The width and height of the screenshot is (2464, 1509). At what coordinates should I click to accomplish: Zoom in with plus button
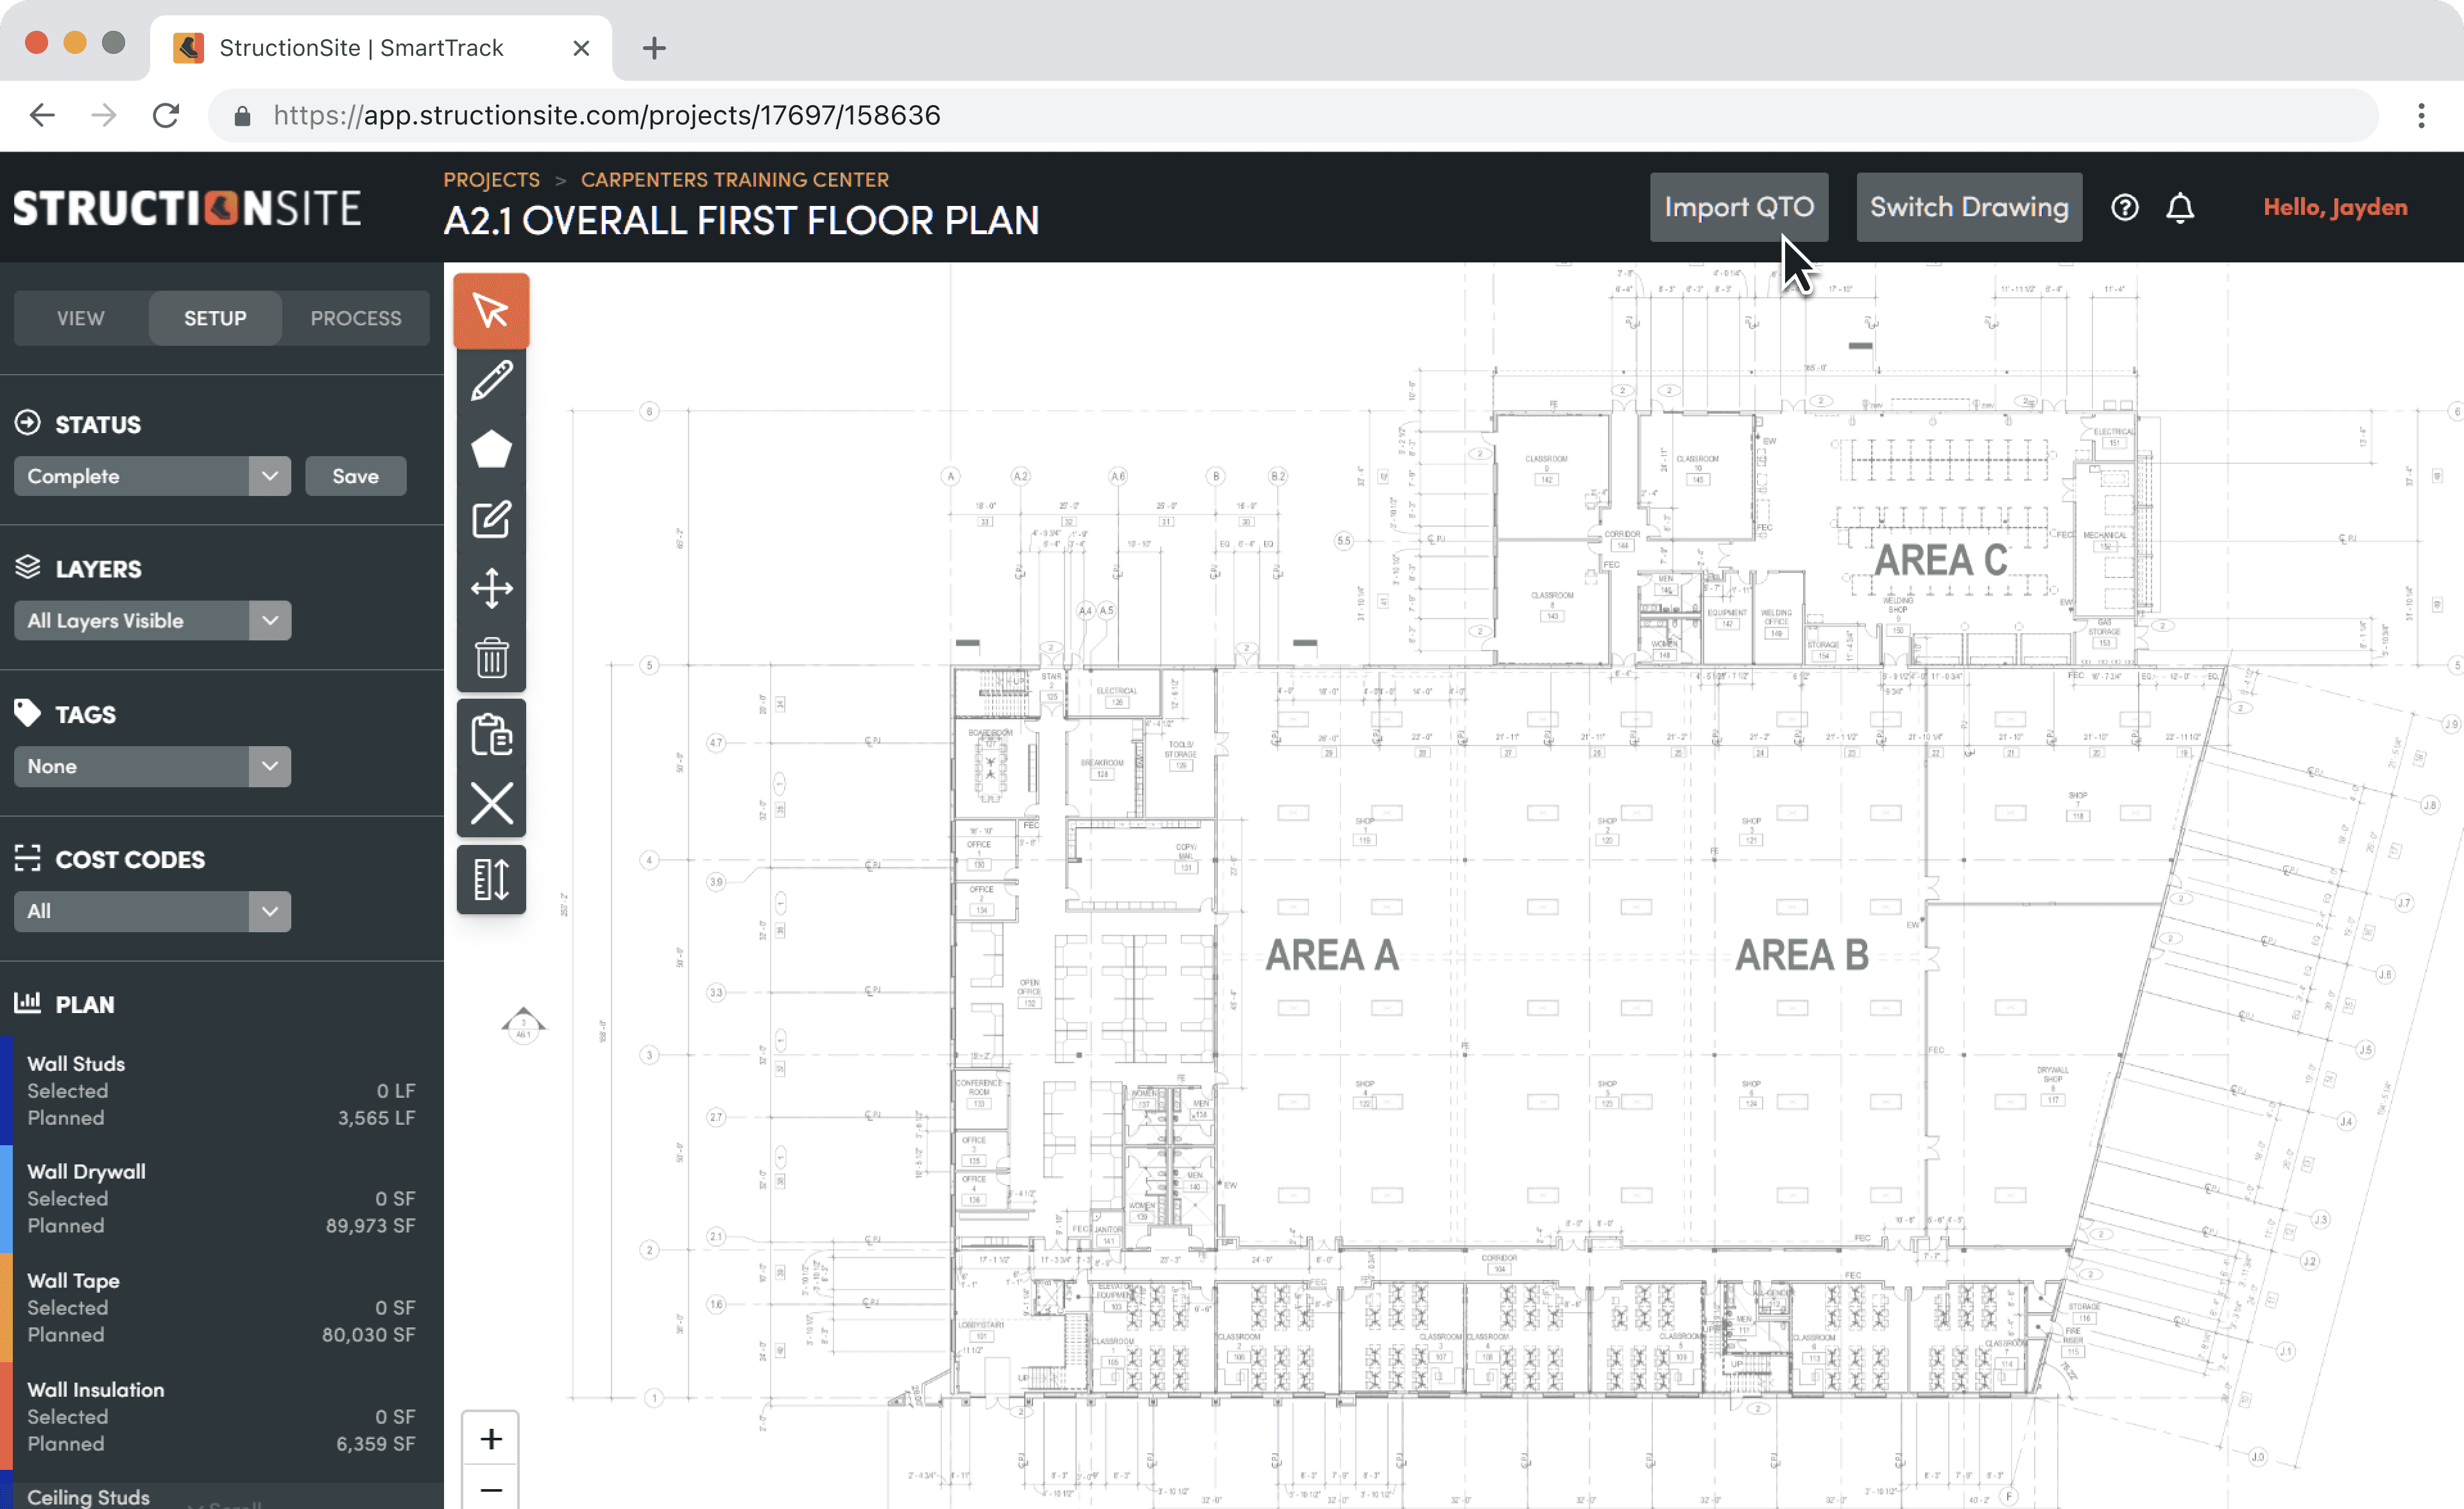[x=490, y=1438]
